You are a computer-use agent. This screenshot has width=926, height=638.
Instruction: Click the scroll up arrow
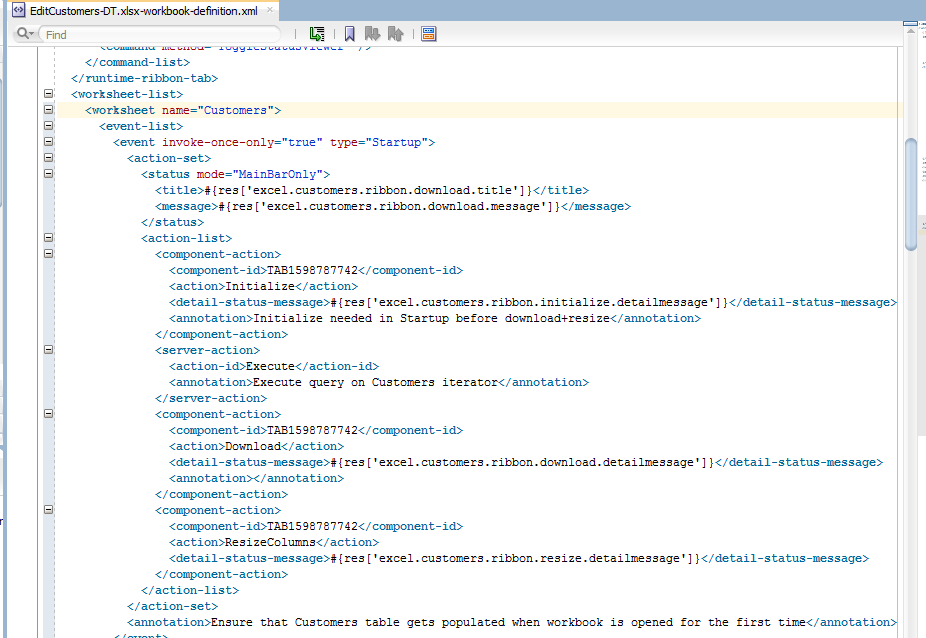point(911,30)
